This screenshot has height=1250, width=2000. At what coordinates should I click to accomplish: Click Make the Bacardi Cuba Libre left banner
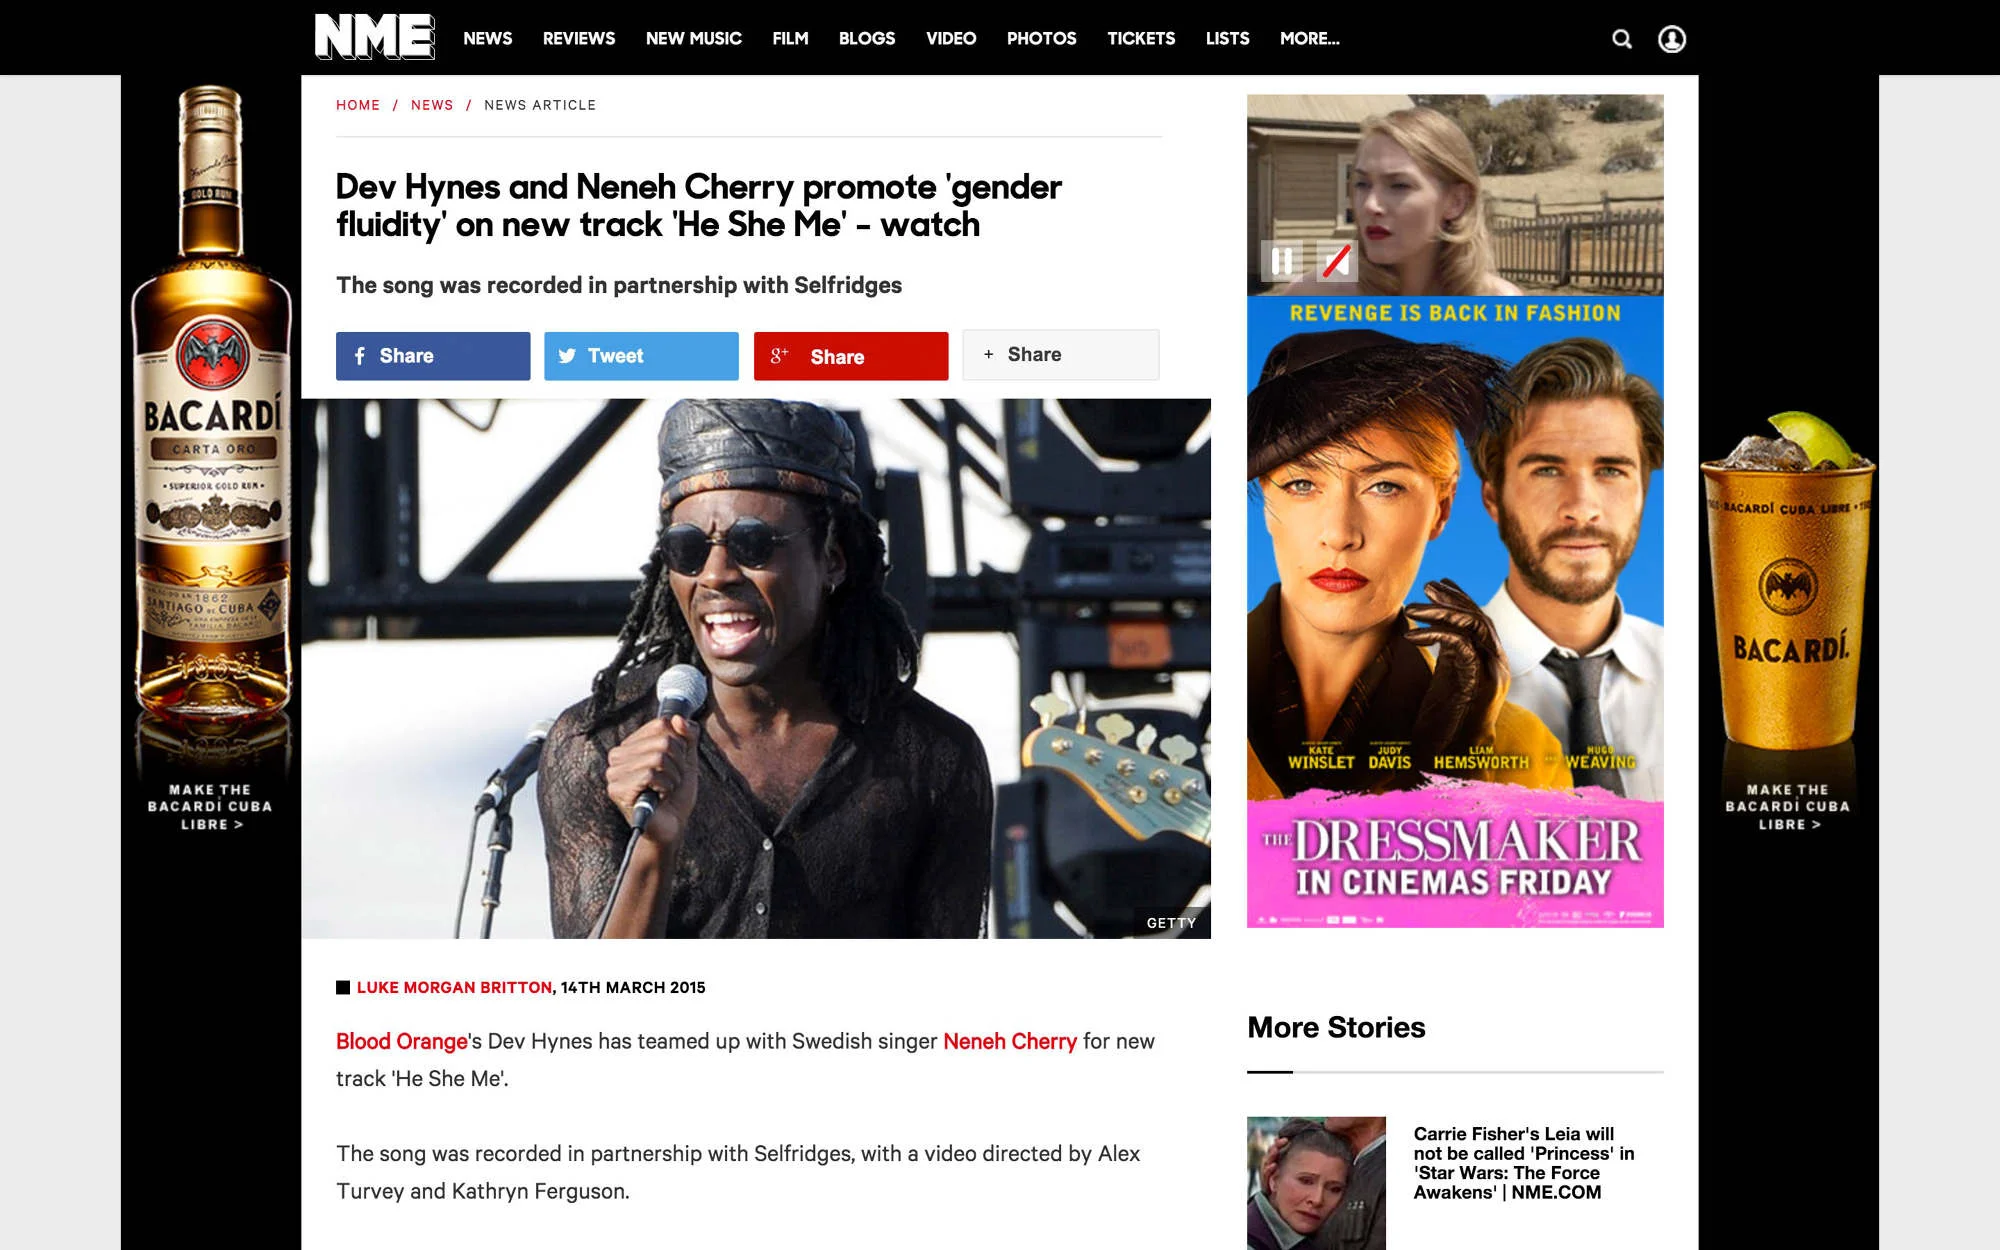(210, 806)
